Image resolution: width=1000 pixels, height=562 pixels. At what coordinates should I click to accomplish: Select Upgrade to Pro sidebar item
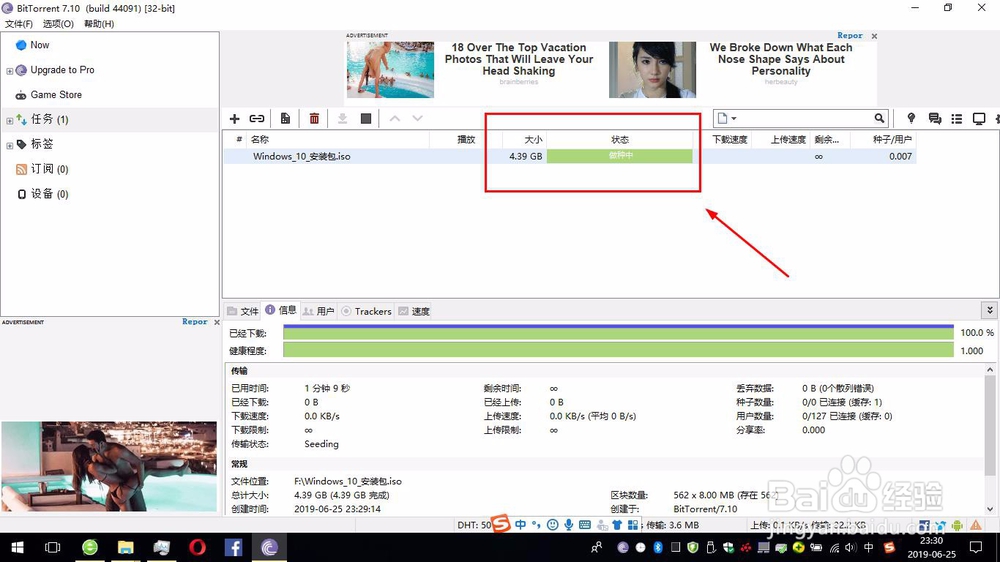pyautogui.click(x=62, y=70)
